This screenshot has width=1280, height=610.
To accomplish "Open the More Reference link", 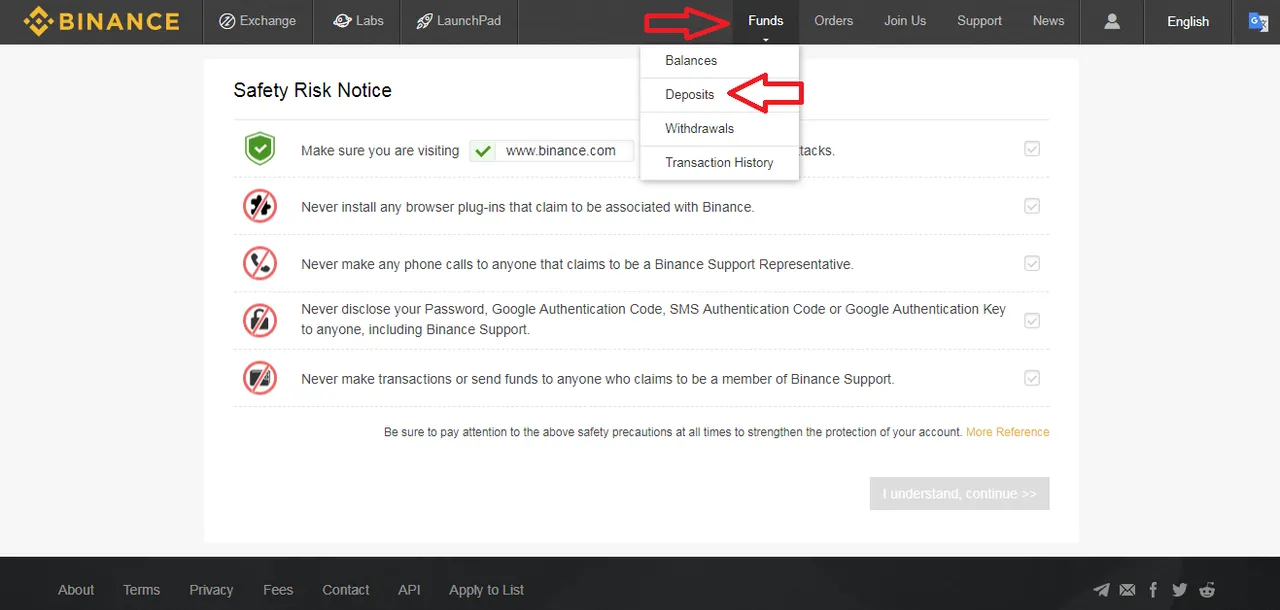I will click(x=1008, y=432).
